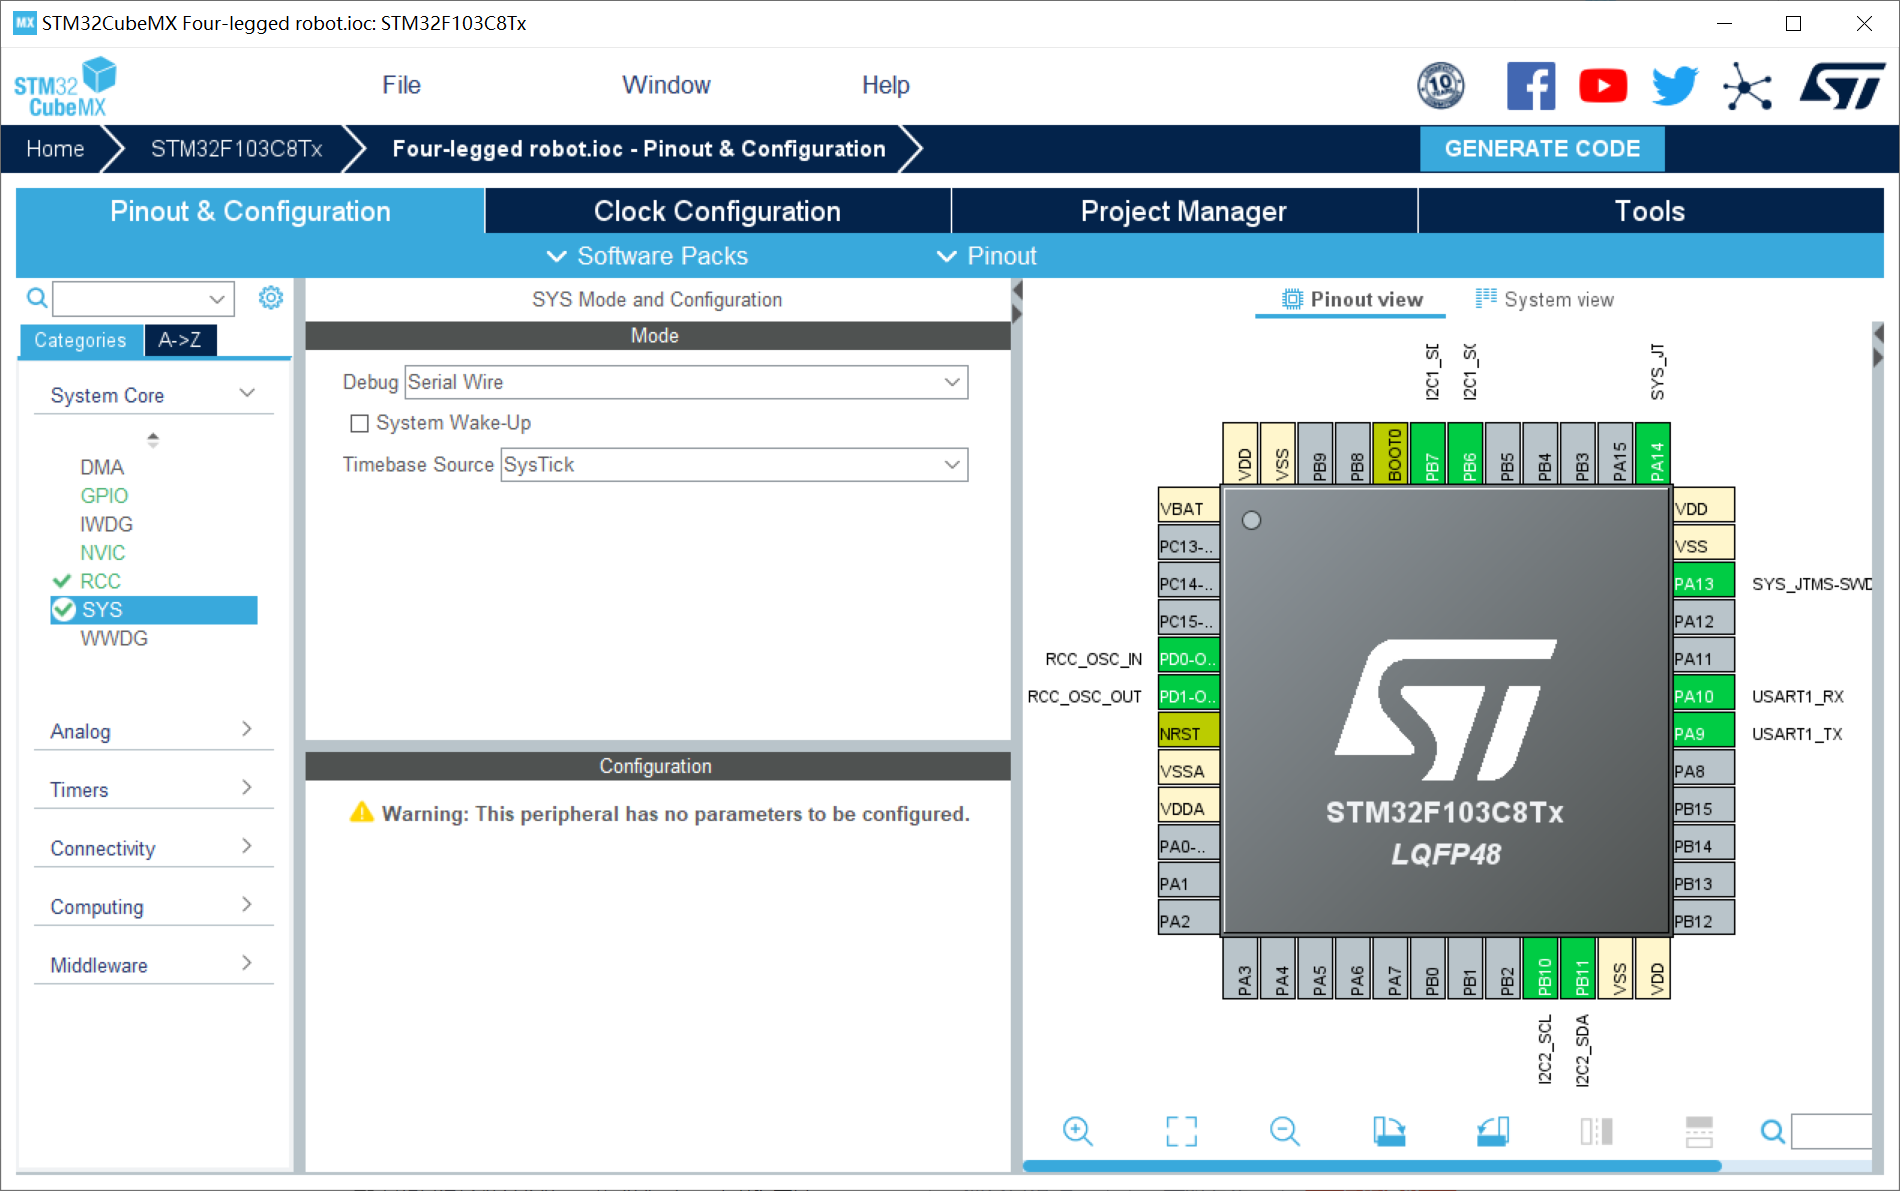Zoom in on the chip pinout
Screen dimensions: 1900x1191
pyautogui.click(x=1077, y=1131)
